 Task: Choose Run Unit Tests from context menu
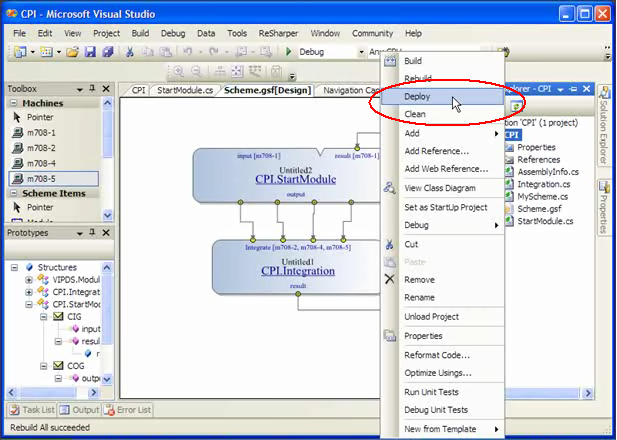click(x=442, y=392)
